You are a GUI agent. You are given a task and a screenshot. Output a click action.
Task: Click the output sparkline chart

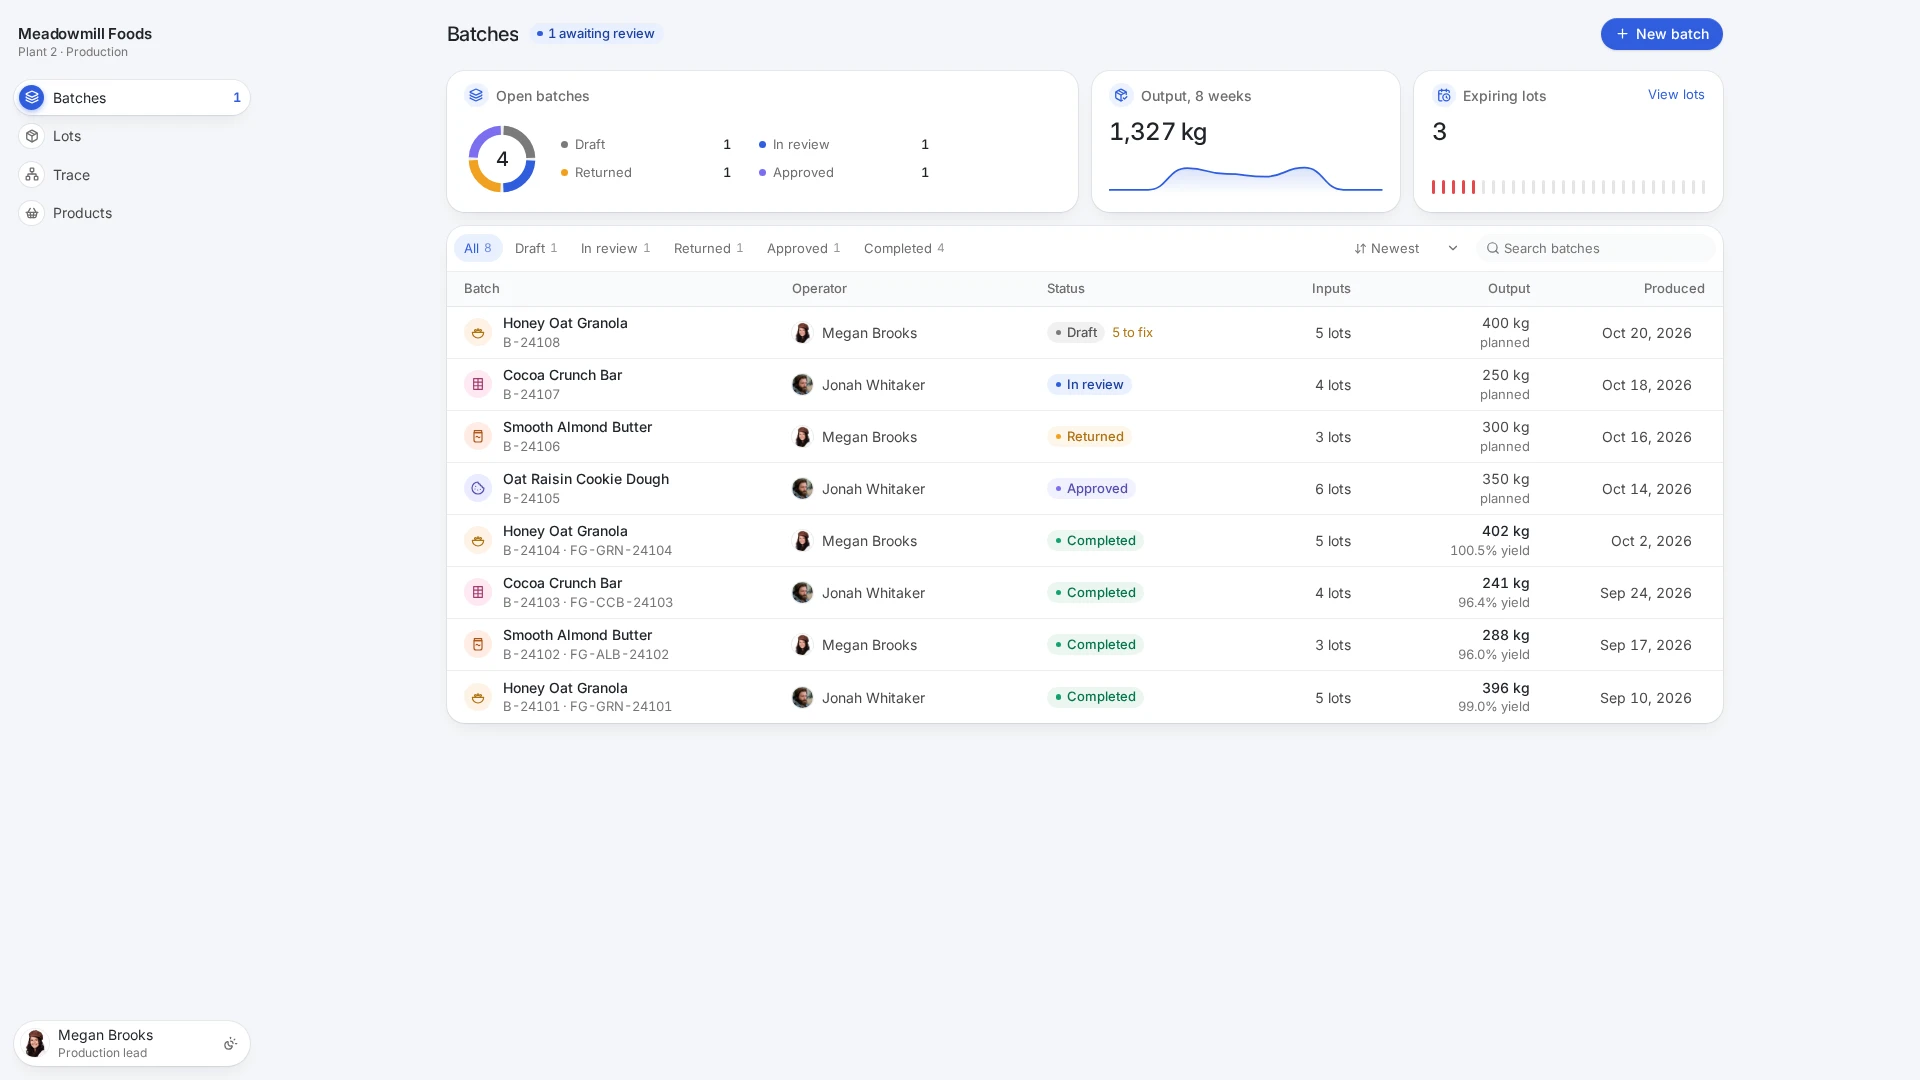click(x=1245, y=178)
